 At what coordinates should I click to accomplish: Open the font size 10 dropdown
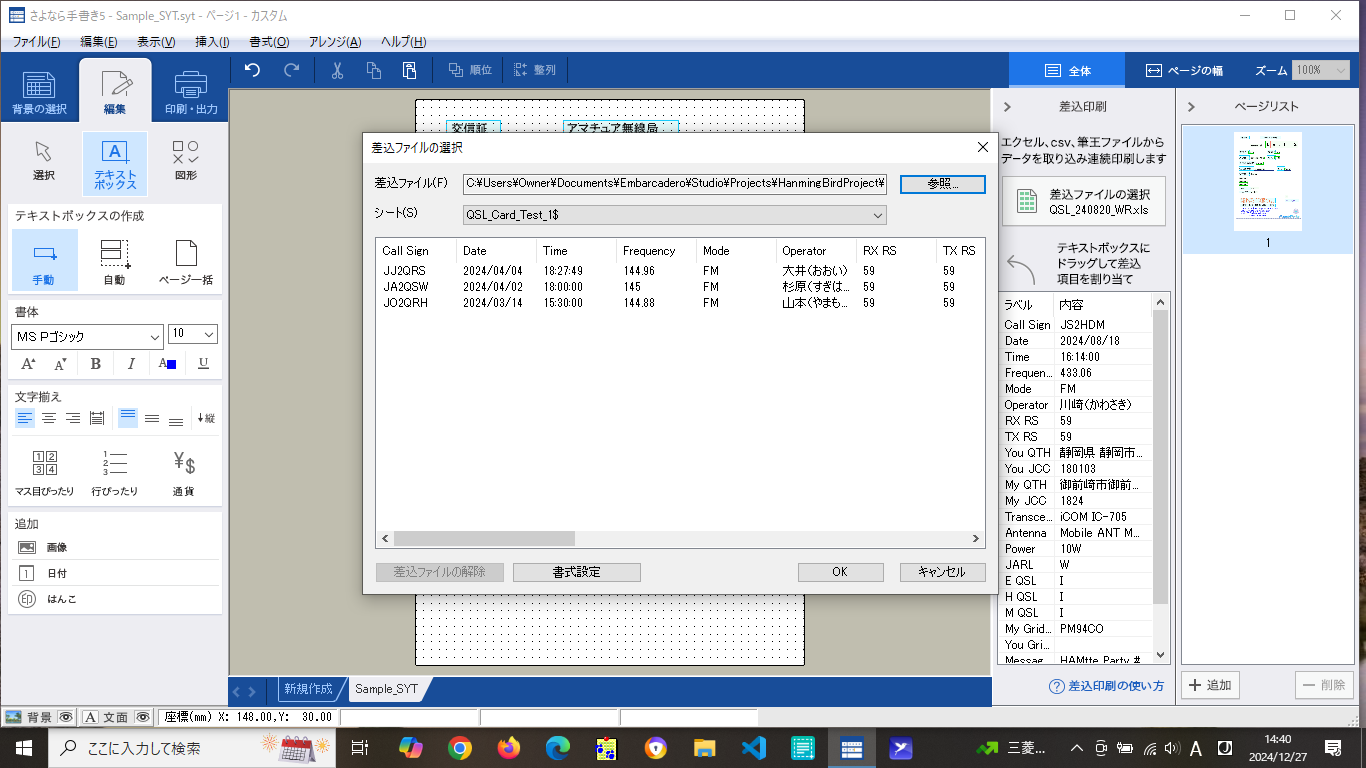tap(193, 335)
